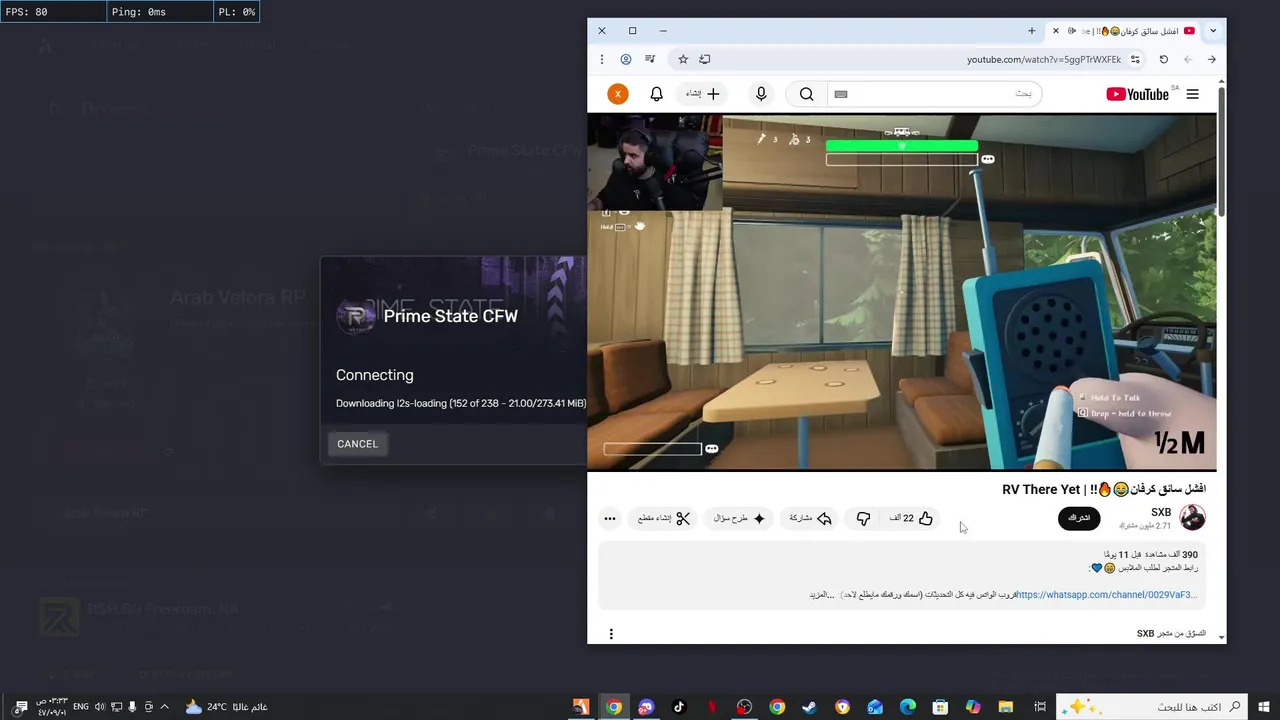The height and width of the screenshot is (720, 1280).
Task: Share the video
Action: tap(811, 518)
